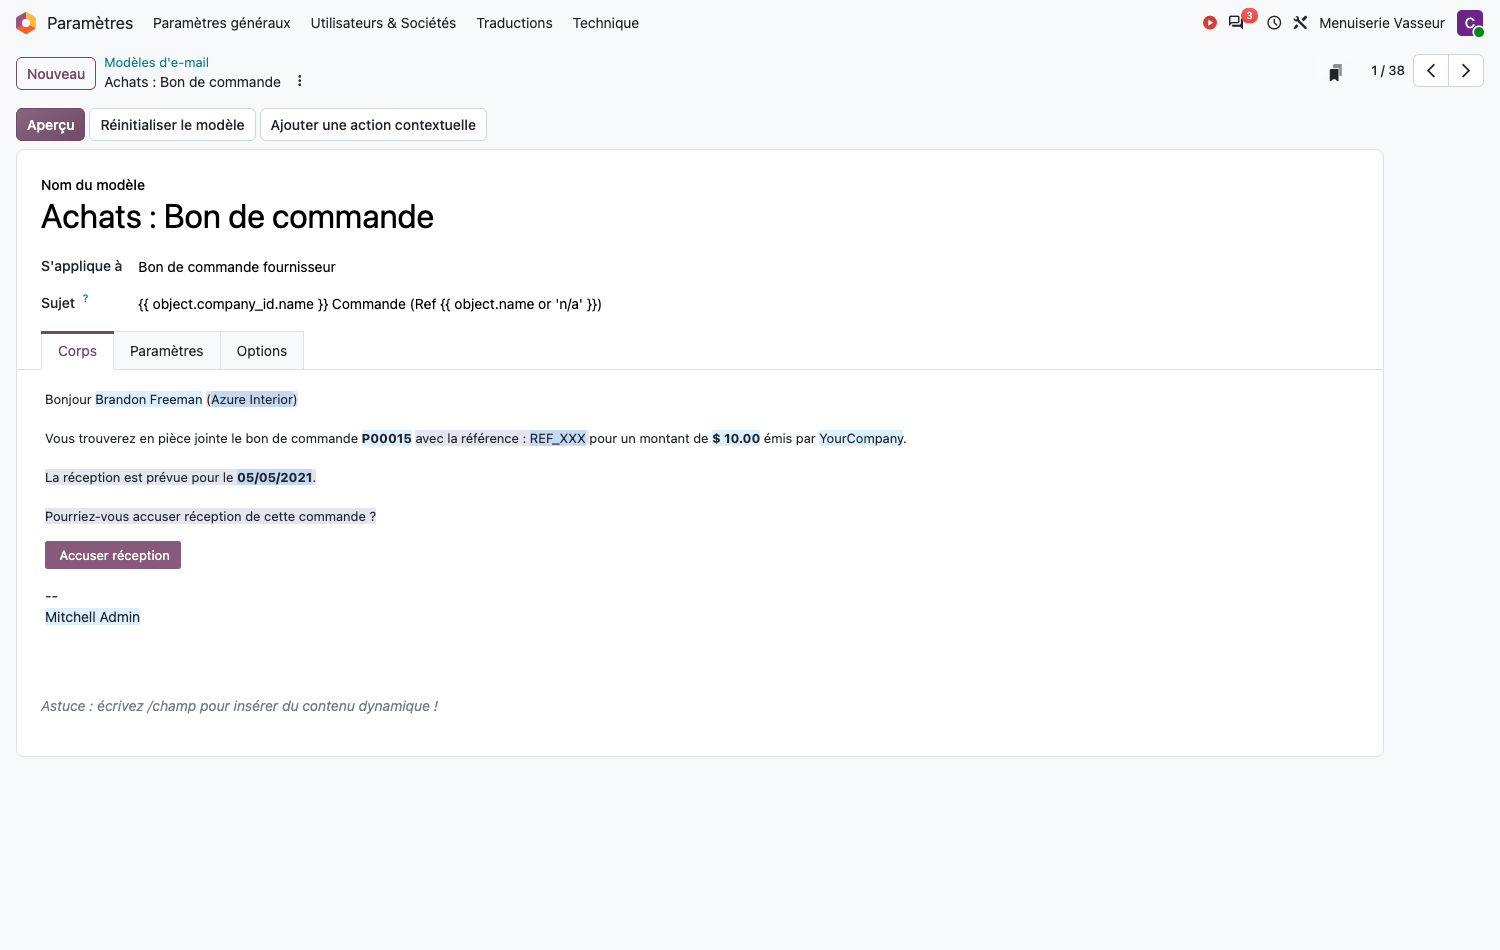Click Ajouter une action contextuelle

coord(373,125)
